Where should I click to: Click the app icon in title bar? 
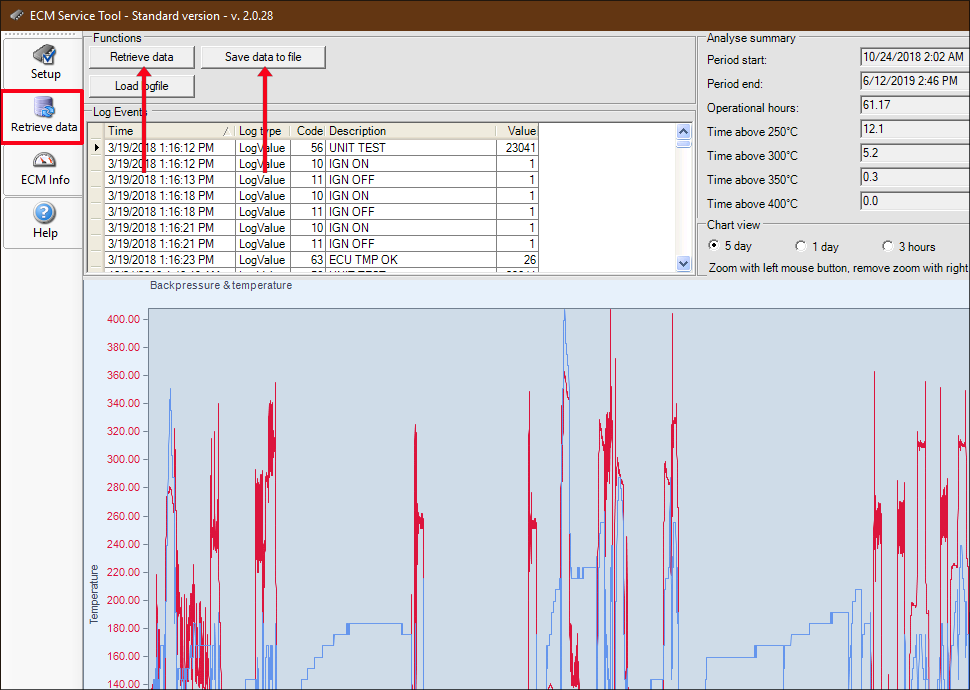coord(17,15)
